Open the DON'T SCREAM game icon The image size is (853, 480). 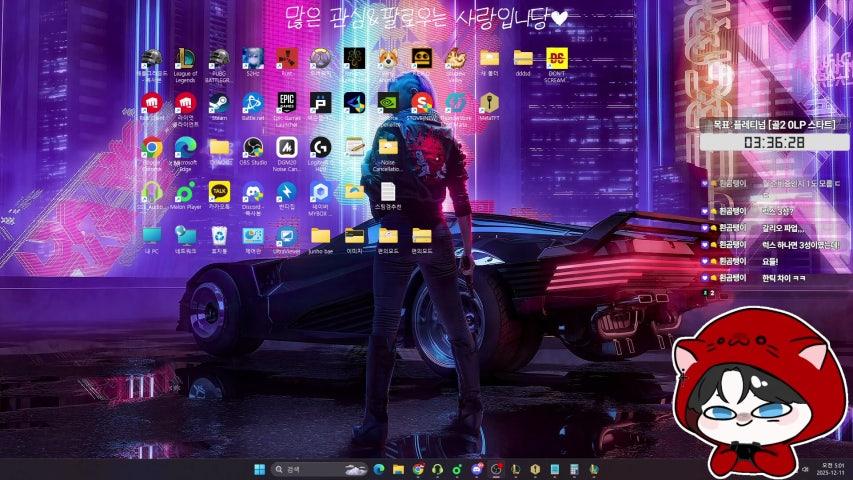[557, 58]
